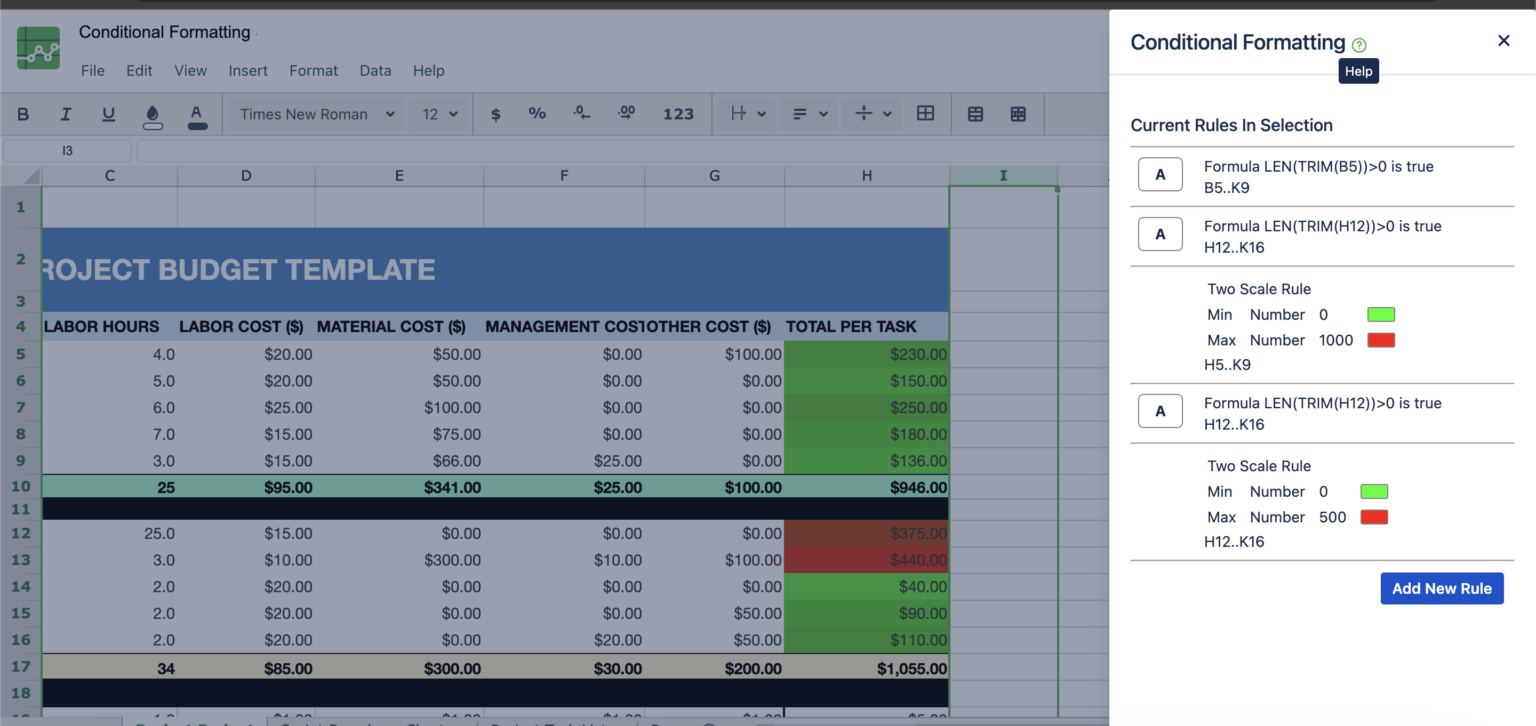Toggle italic formatting
This screenshot has height=726, width=1536.
click(66, 113)
